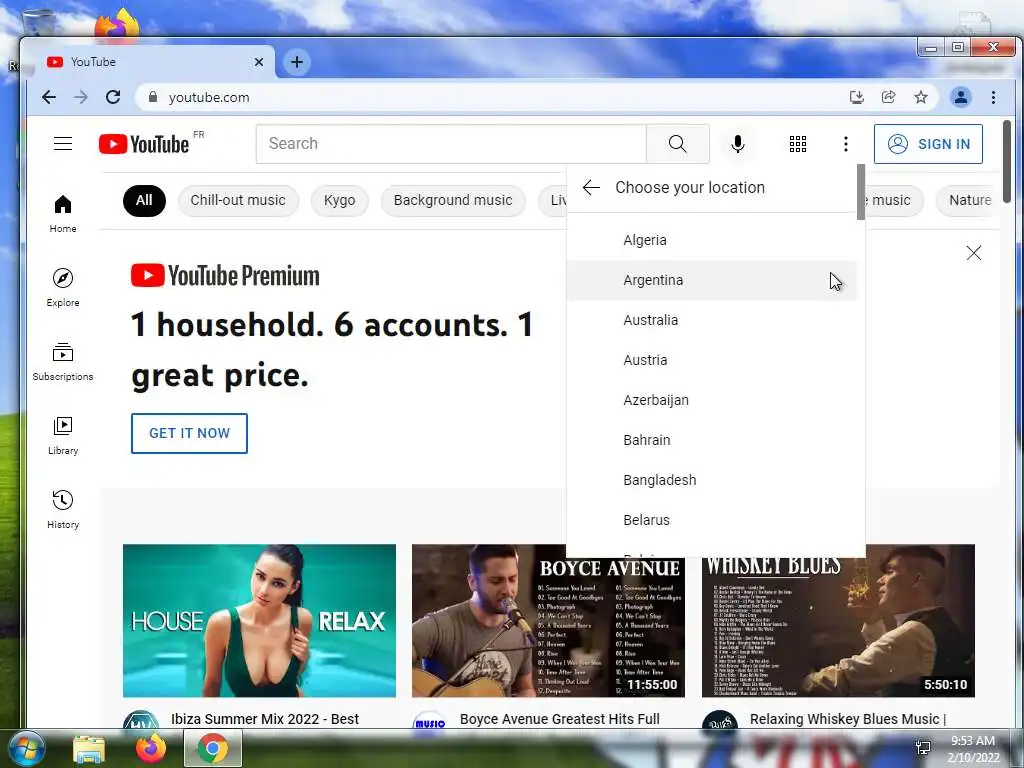Select the Kygo chip
1024x768 pixels.
[340, 200]
